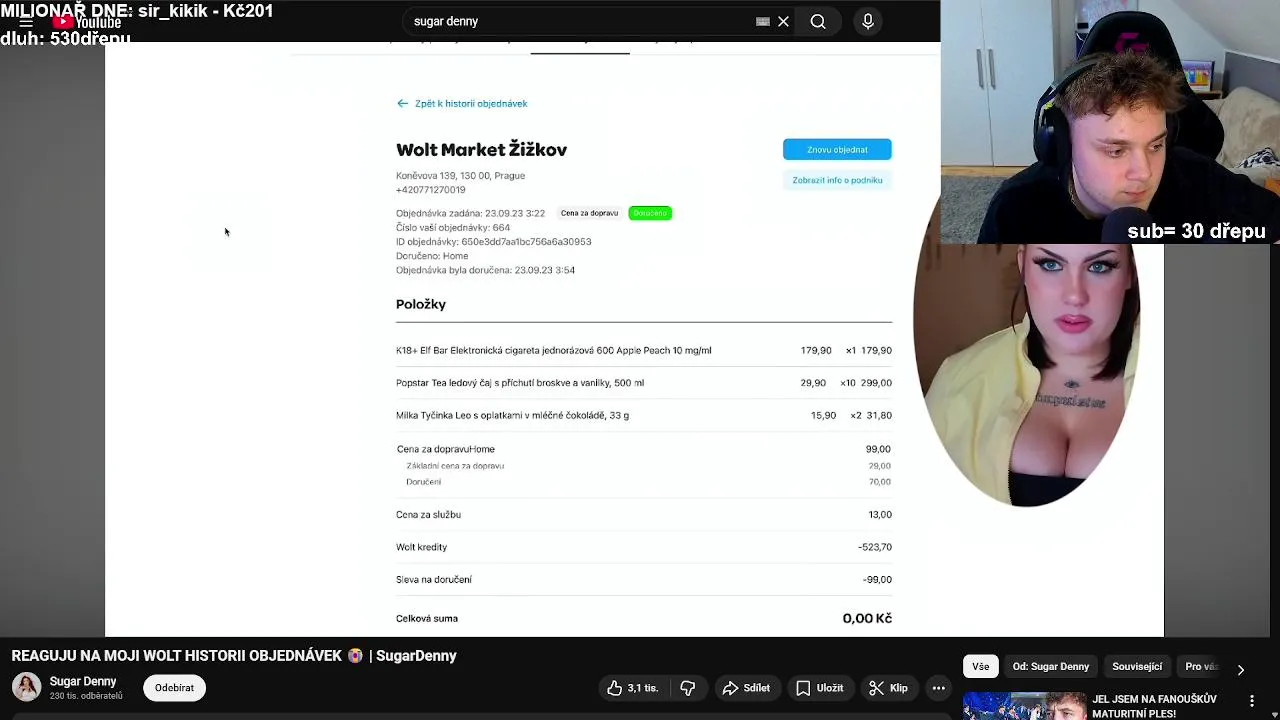Open the Sugar Denny channel name
Screen dimensions: 1280x720
pos(83,681)
